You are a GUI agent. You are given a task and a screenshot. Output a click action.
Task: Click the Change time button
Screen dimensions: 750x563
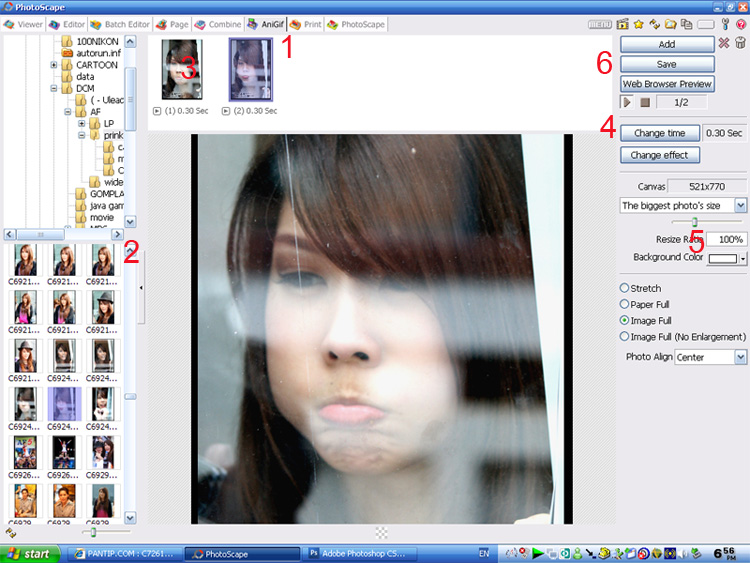[660, 133]
